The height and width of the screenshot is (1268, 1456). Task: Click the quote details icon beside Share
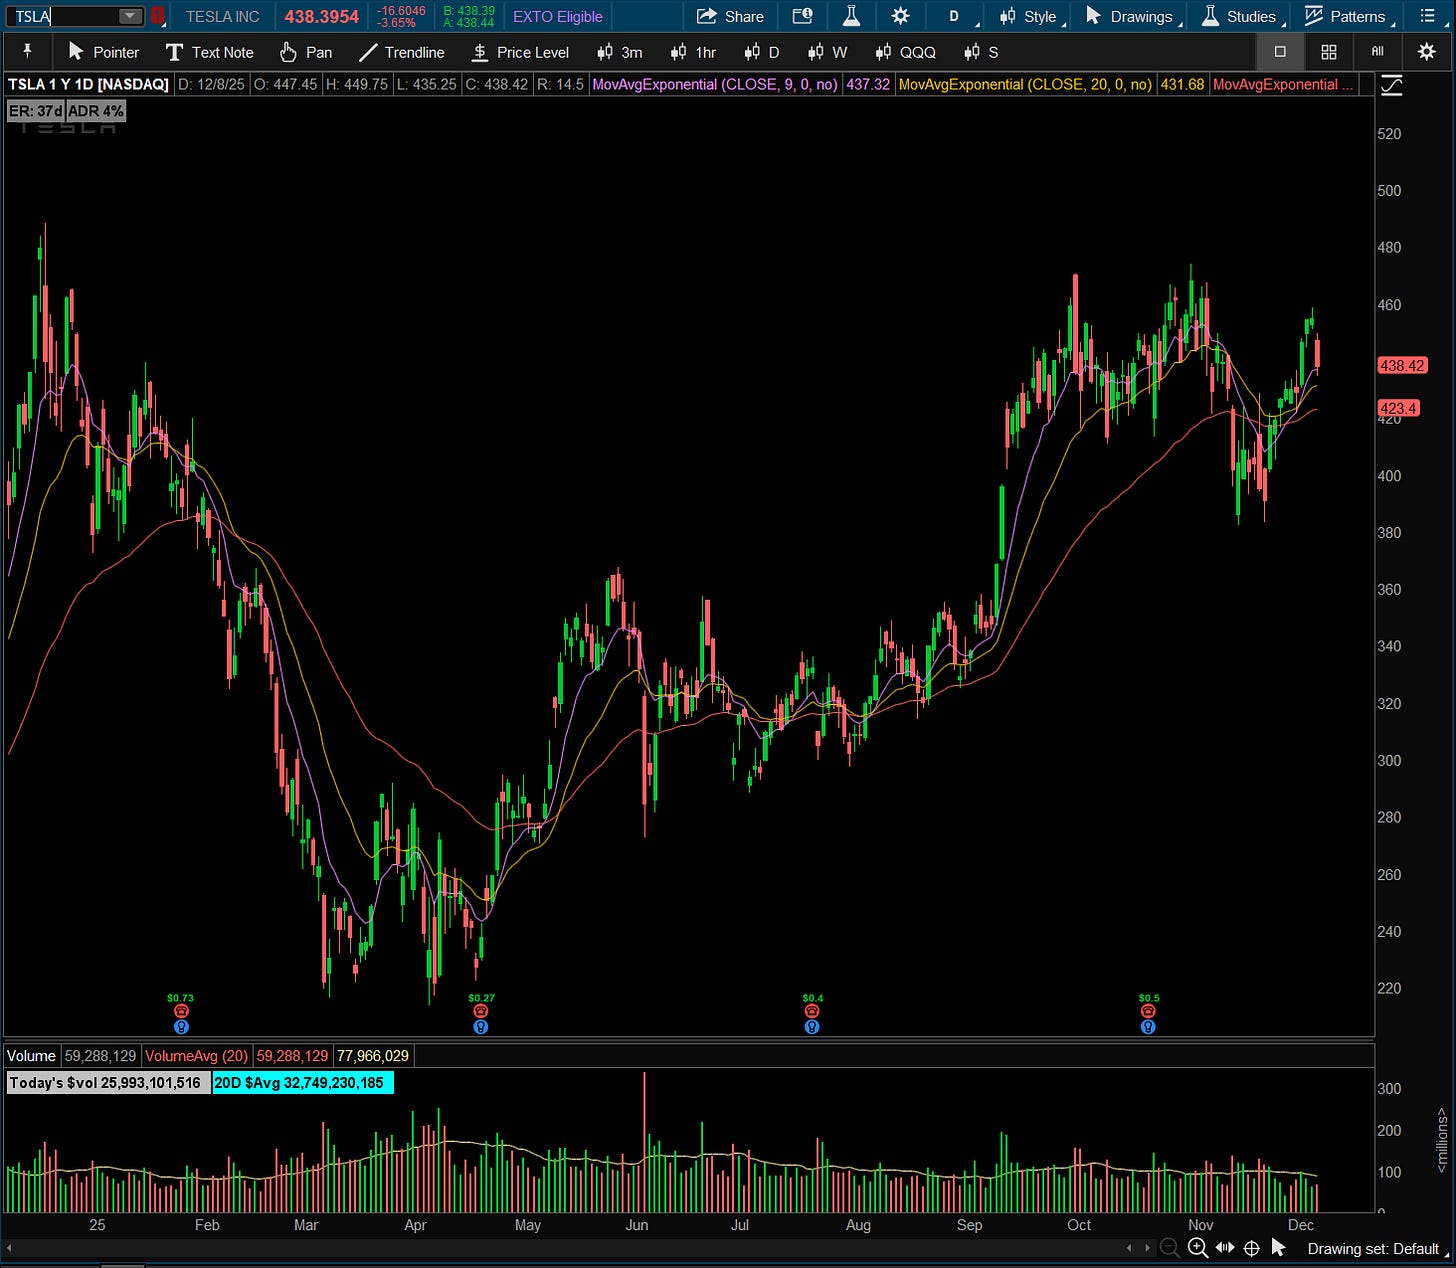coord(802,16)
